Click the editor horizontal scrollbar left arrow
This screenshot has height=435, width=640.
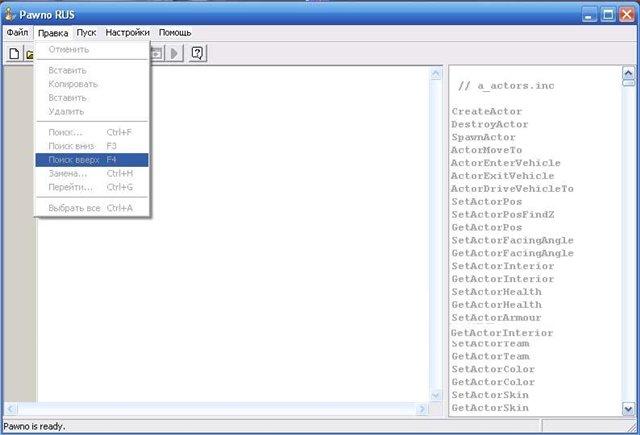tap(11, 408)
